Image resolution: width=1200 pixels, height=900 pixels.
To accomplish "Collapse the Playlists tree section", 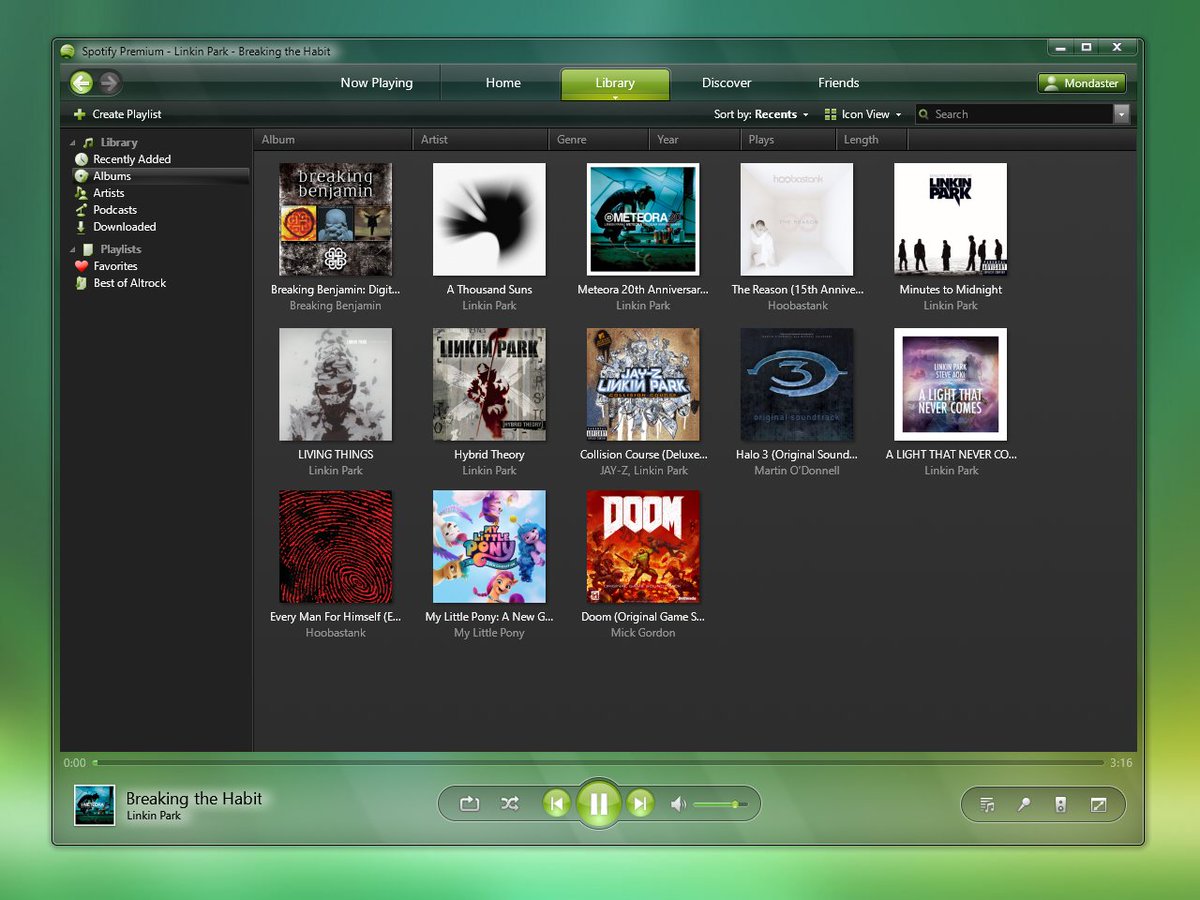I will [73, 249].
